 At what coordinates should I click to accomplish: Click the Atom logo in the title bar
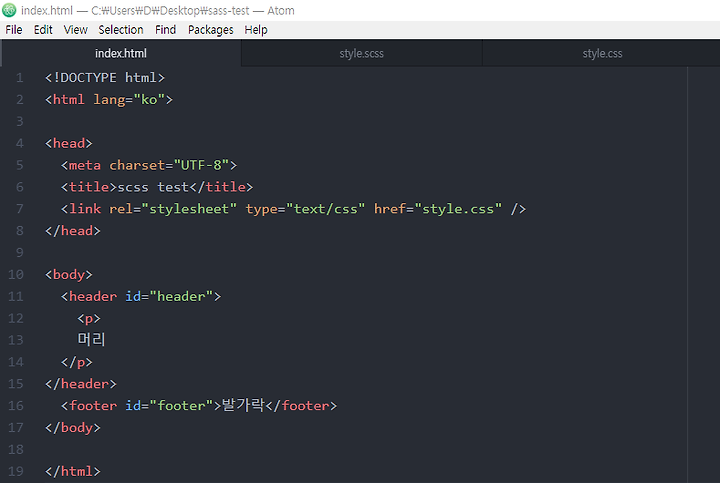pyautogui.click(x=9, y=10)
